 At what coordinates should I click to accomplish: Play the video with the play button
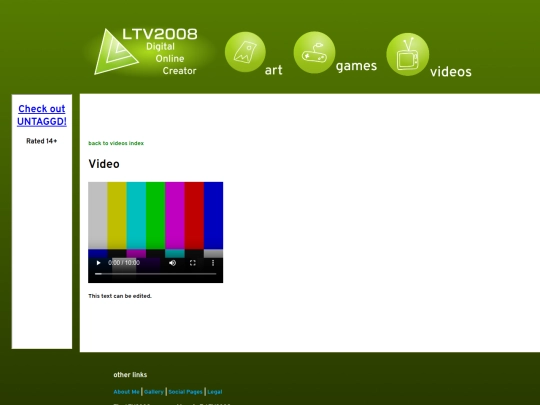(x=98, y=263)
